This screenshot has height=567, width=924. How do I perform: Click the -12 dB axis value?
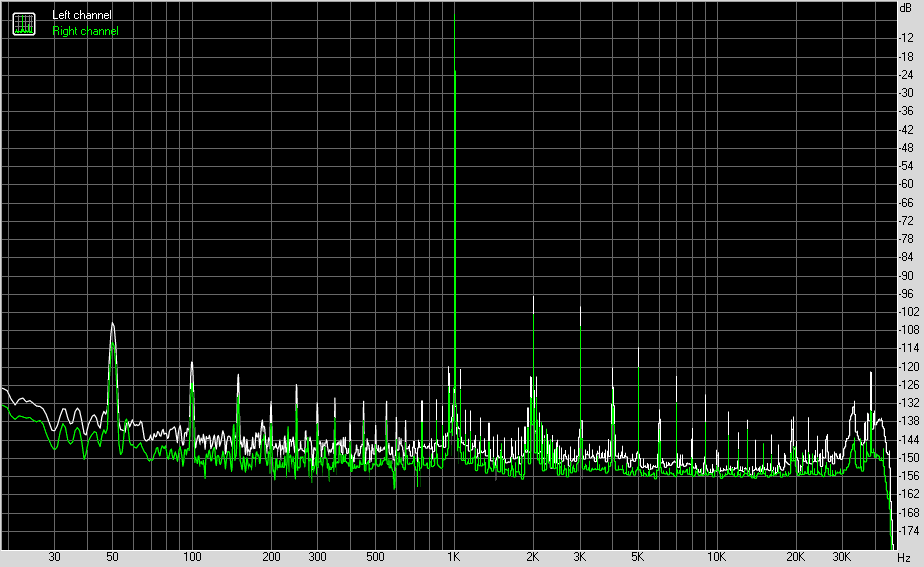coord(906,38)
